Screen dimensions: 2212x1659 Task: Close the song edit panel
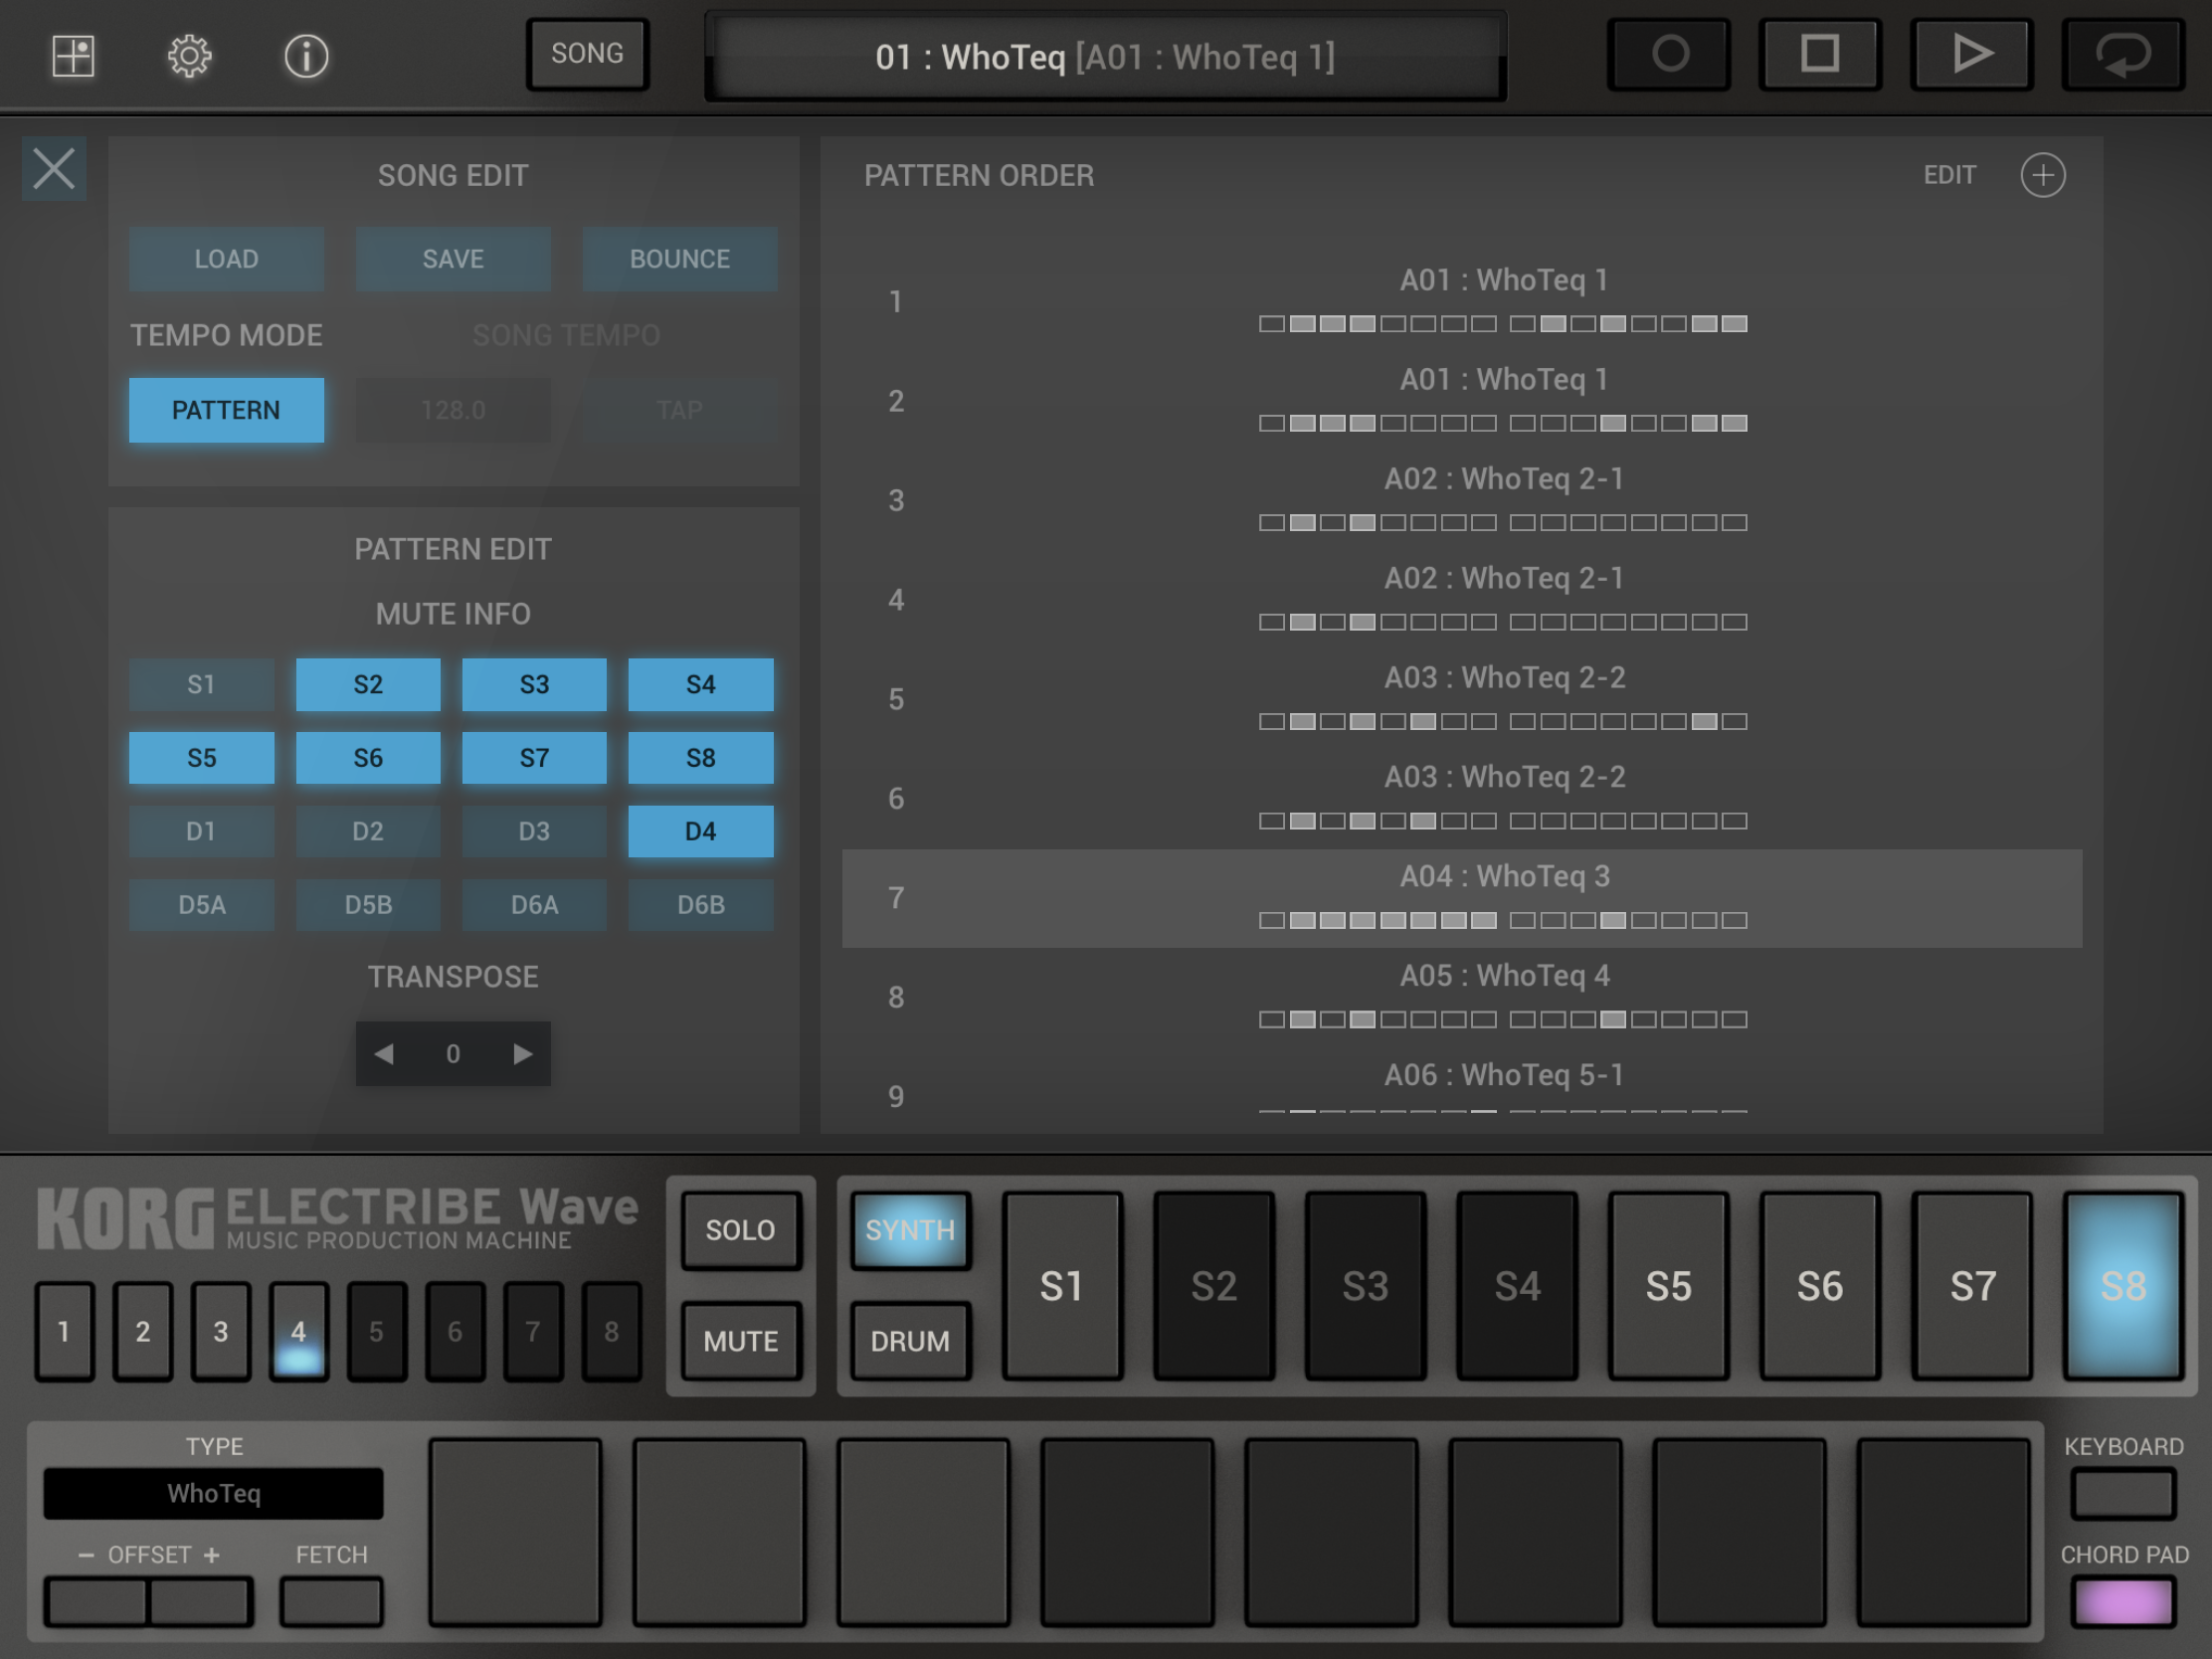[54, 168]
